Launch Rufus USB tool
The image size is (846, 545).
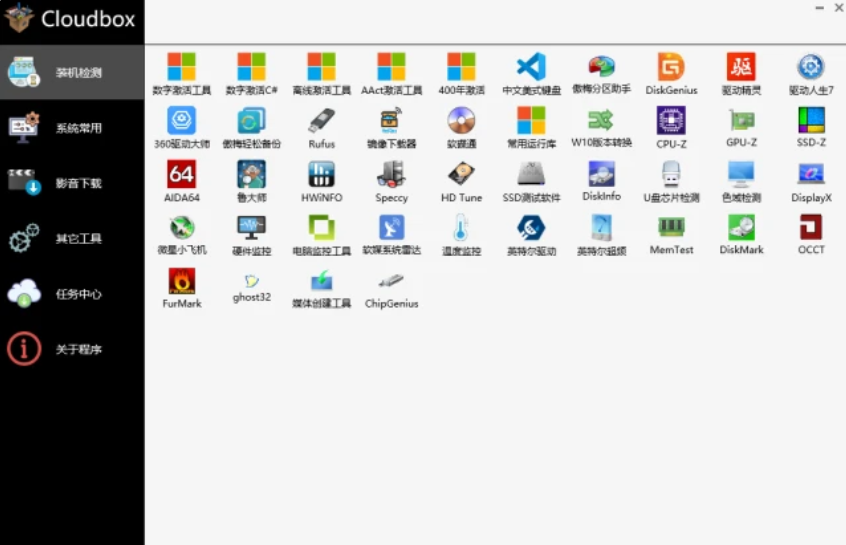pyautogui.click(x=322, y=128)
